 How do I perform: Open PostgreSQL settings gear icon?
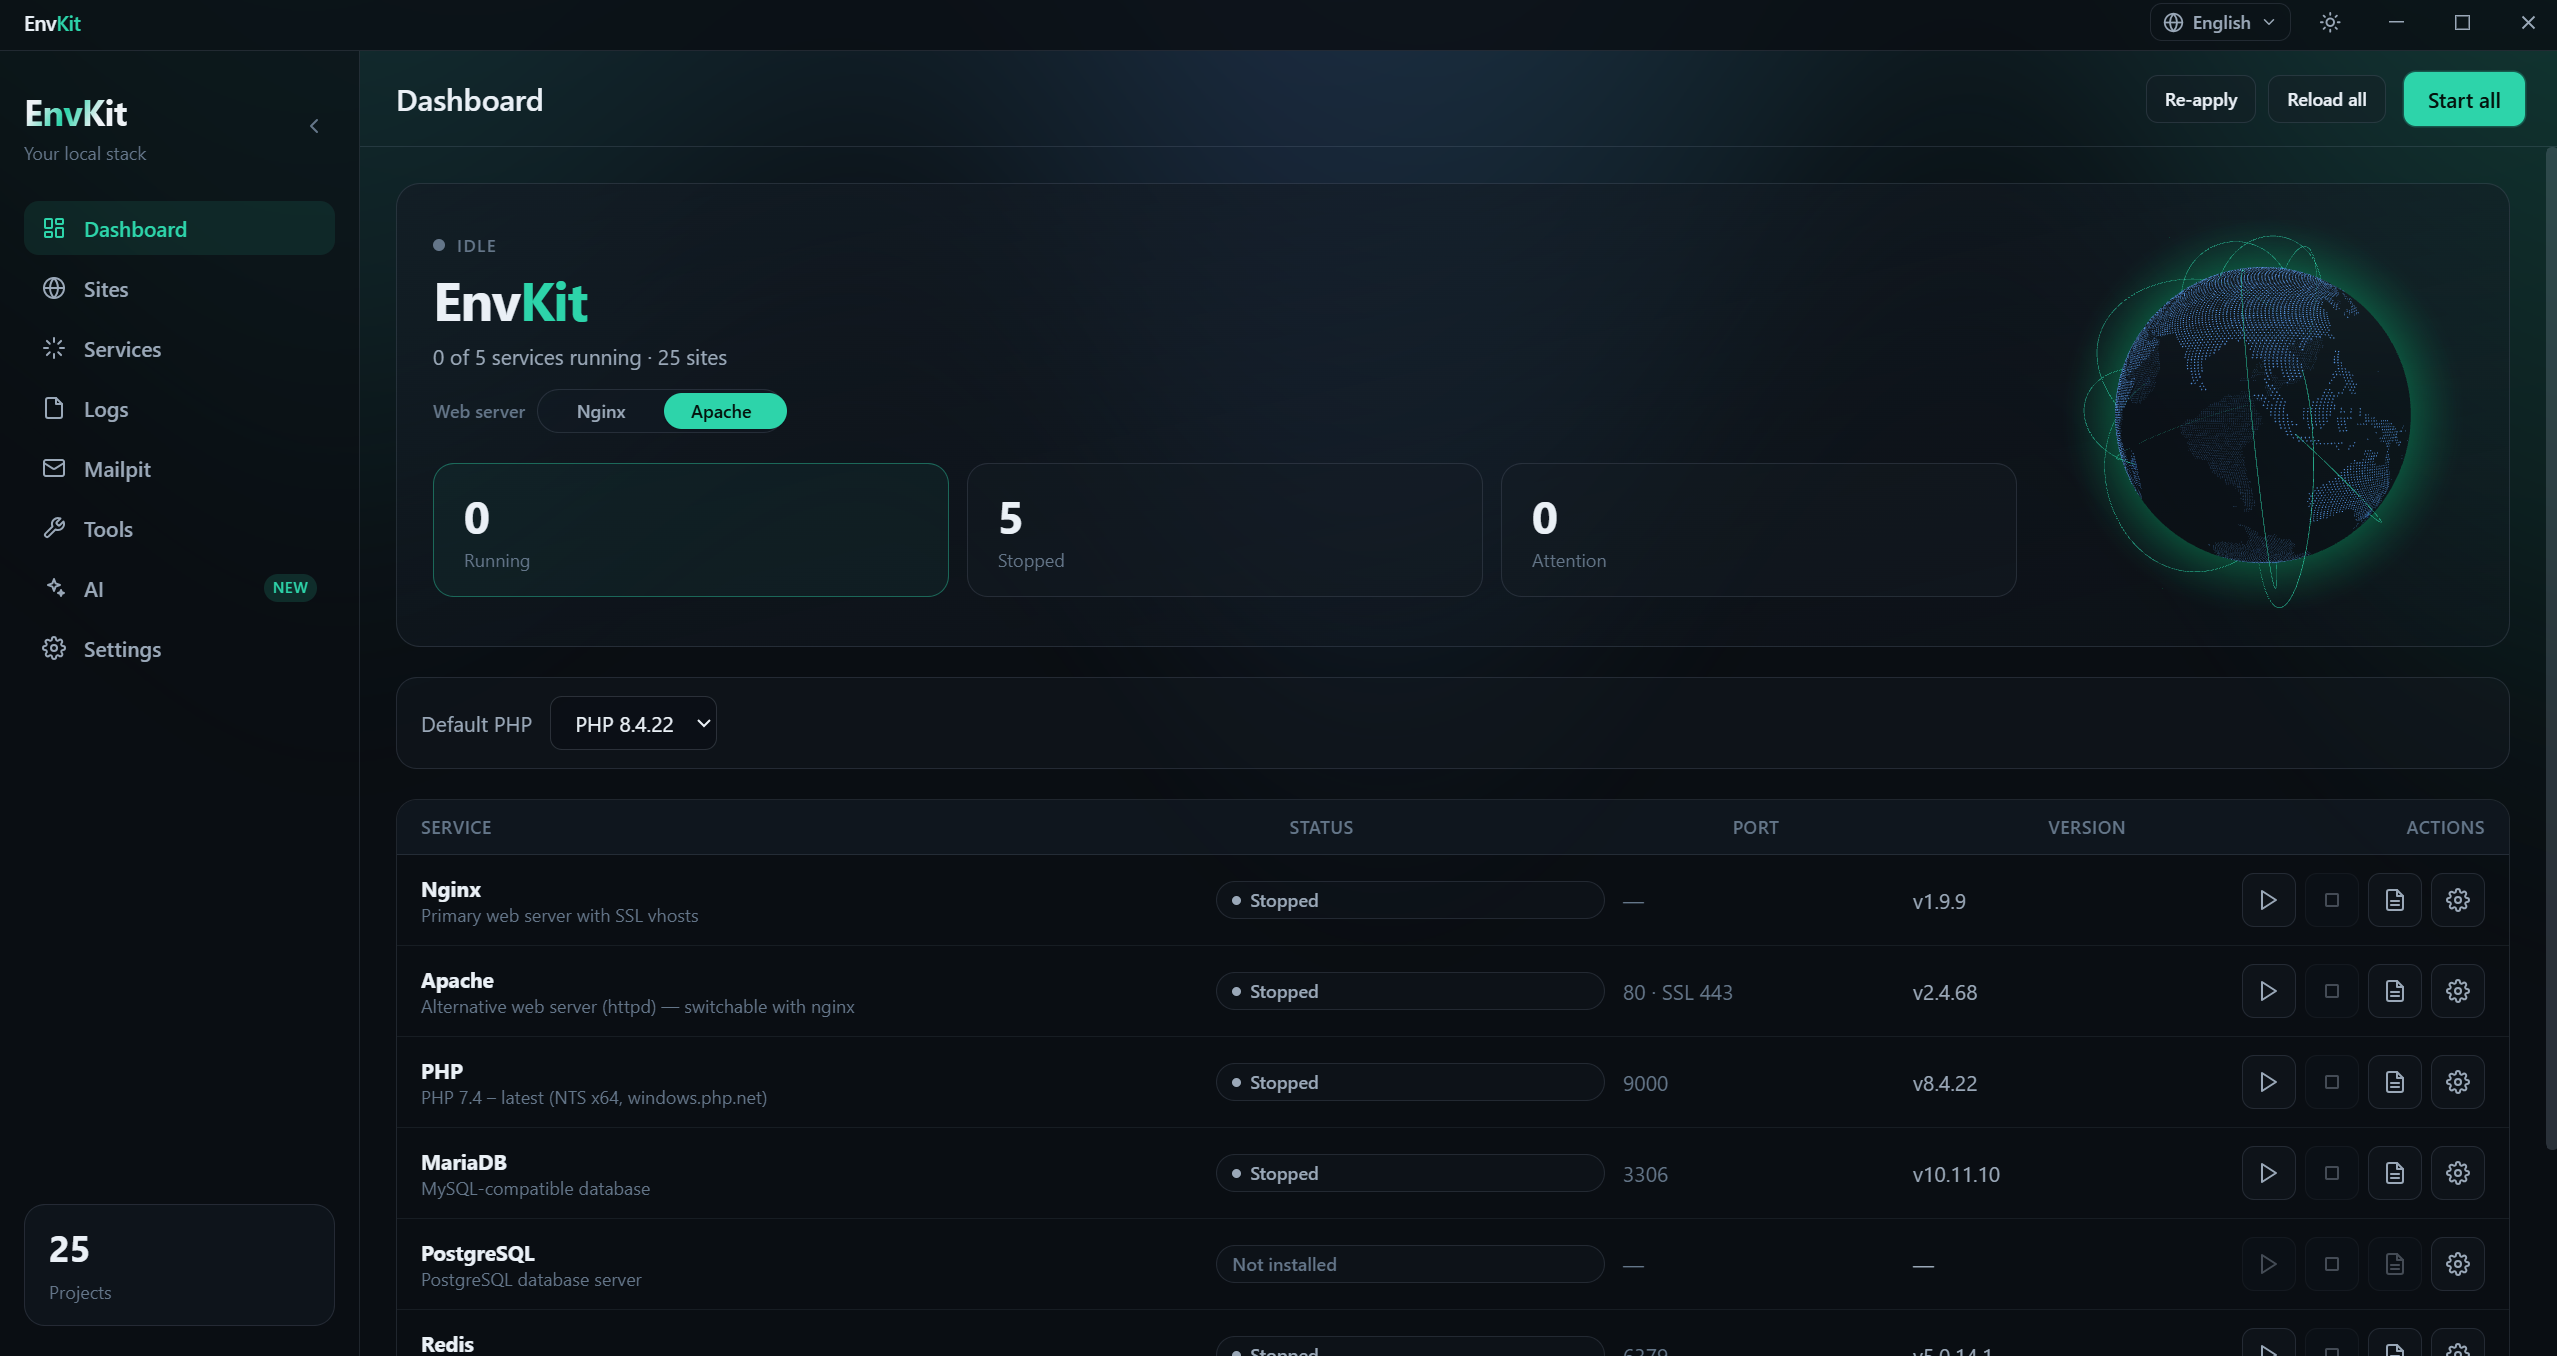[x=2457, y=1264]
